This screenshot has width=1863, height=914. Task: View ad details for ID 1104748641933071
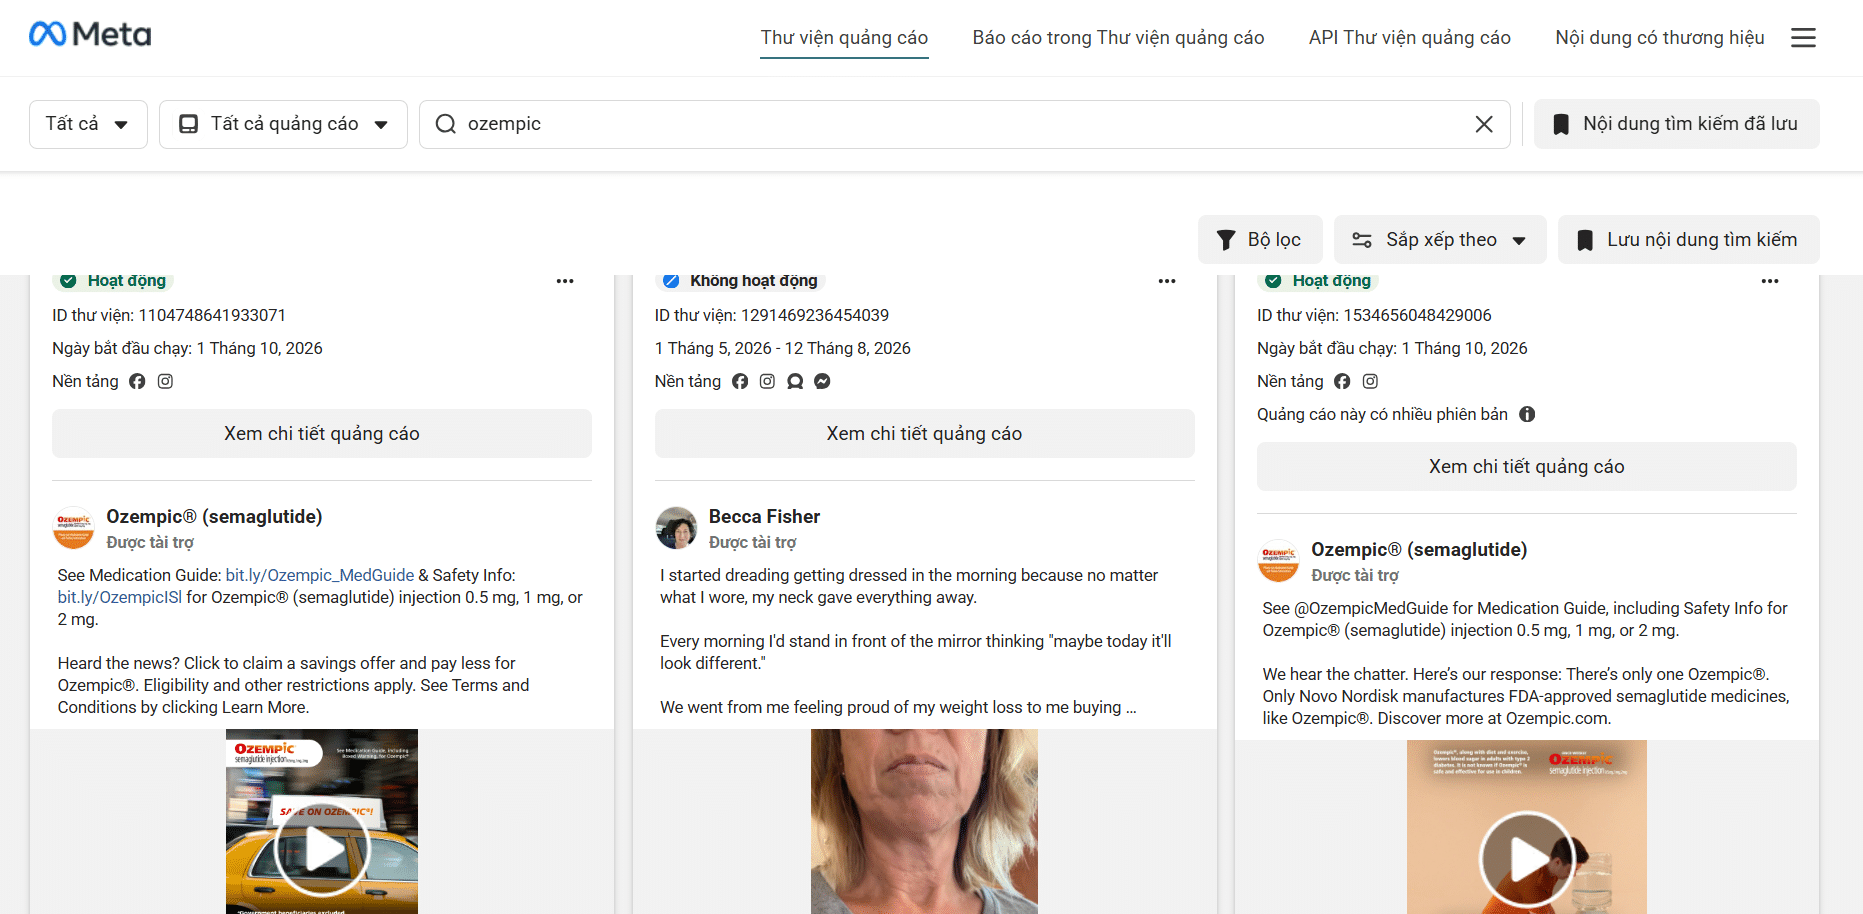coord(322,434)
